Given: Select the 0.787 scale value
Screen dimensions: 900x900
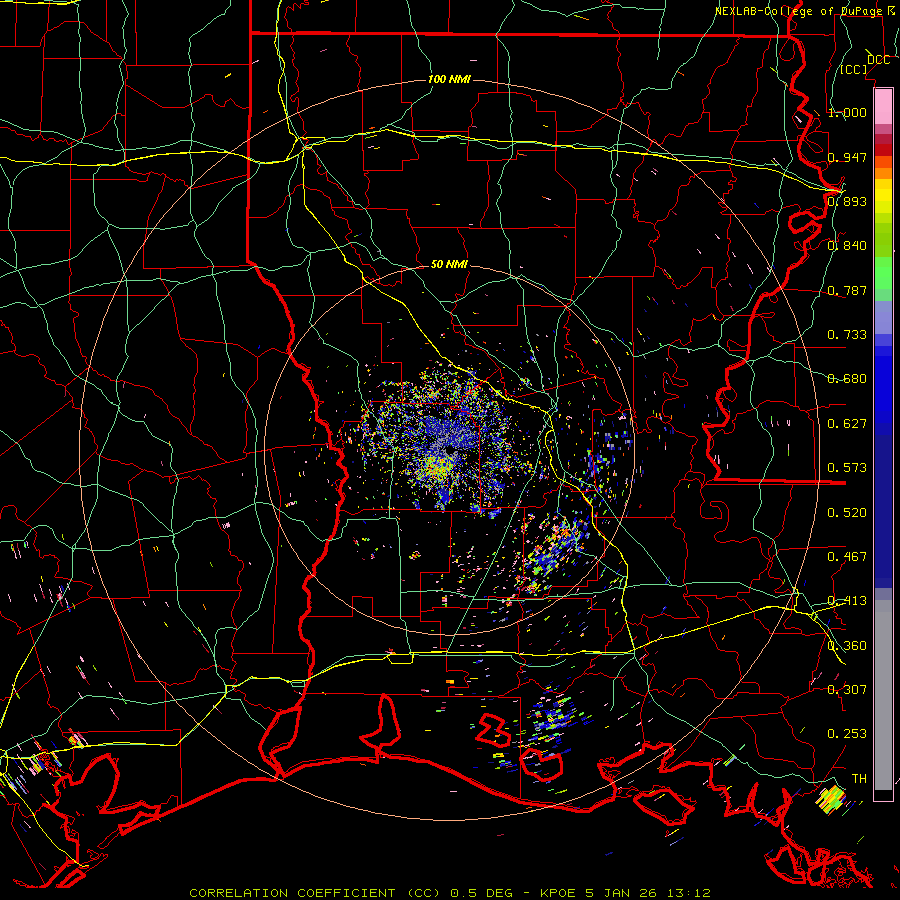Looking at the screenshot, I should (847, 290).
